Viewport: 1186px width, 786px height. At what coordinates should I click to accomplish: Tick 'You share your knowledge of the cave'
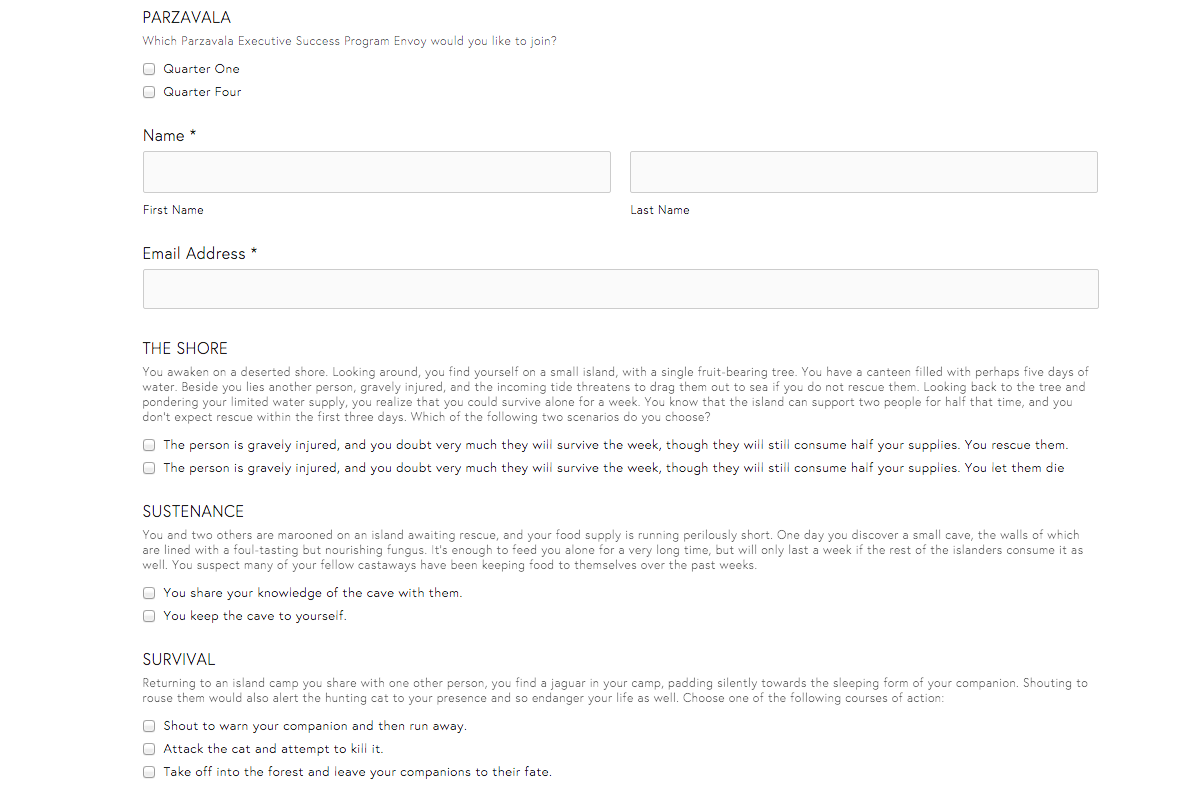149,593
